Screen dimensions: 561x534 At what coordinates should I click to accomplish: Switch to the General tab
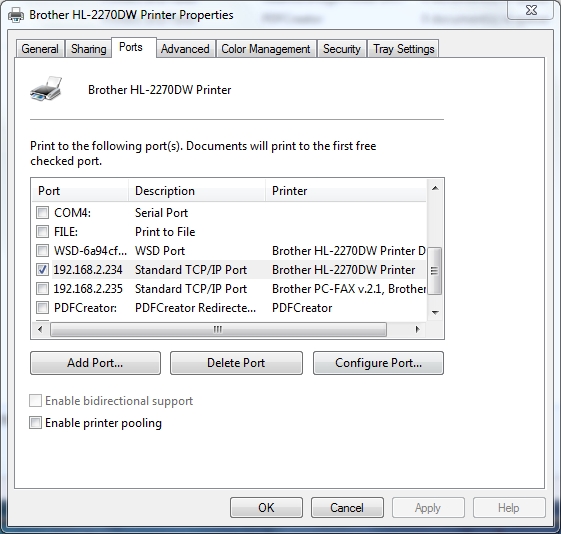[x=40, y=49]
